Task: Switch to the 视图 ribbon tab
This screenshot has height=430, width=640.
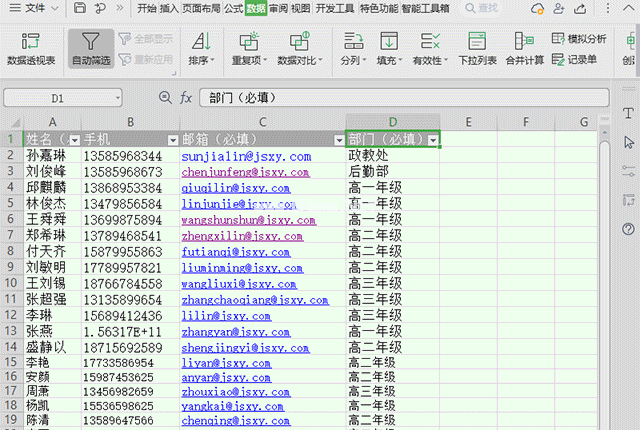Action: (301, 8)
